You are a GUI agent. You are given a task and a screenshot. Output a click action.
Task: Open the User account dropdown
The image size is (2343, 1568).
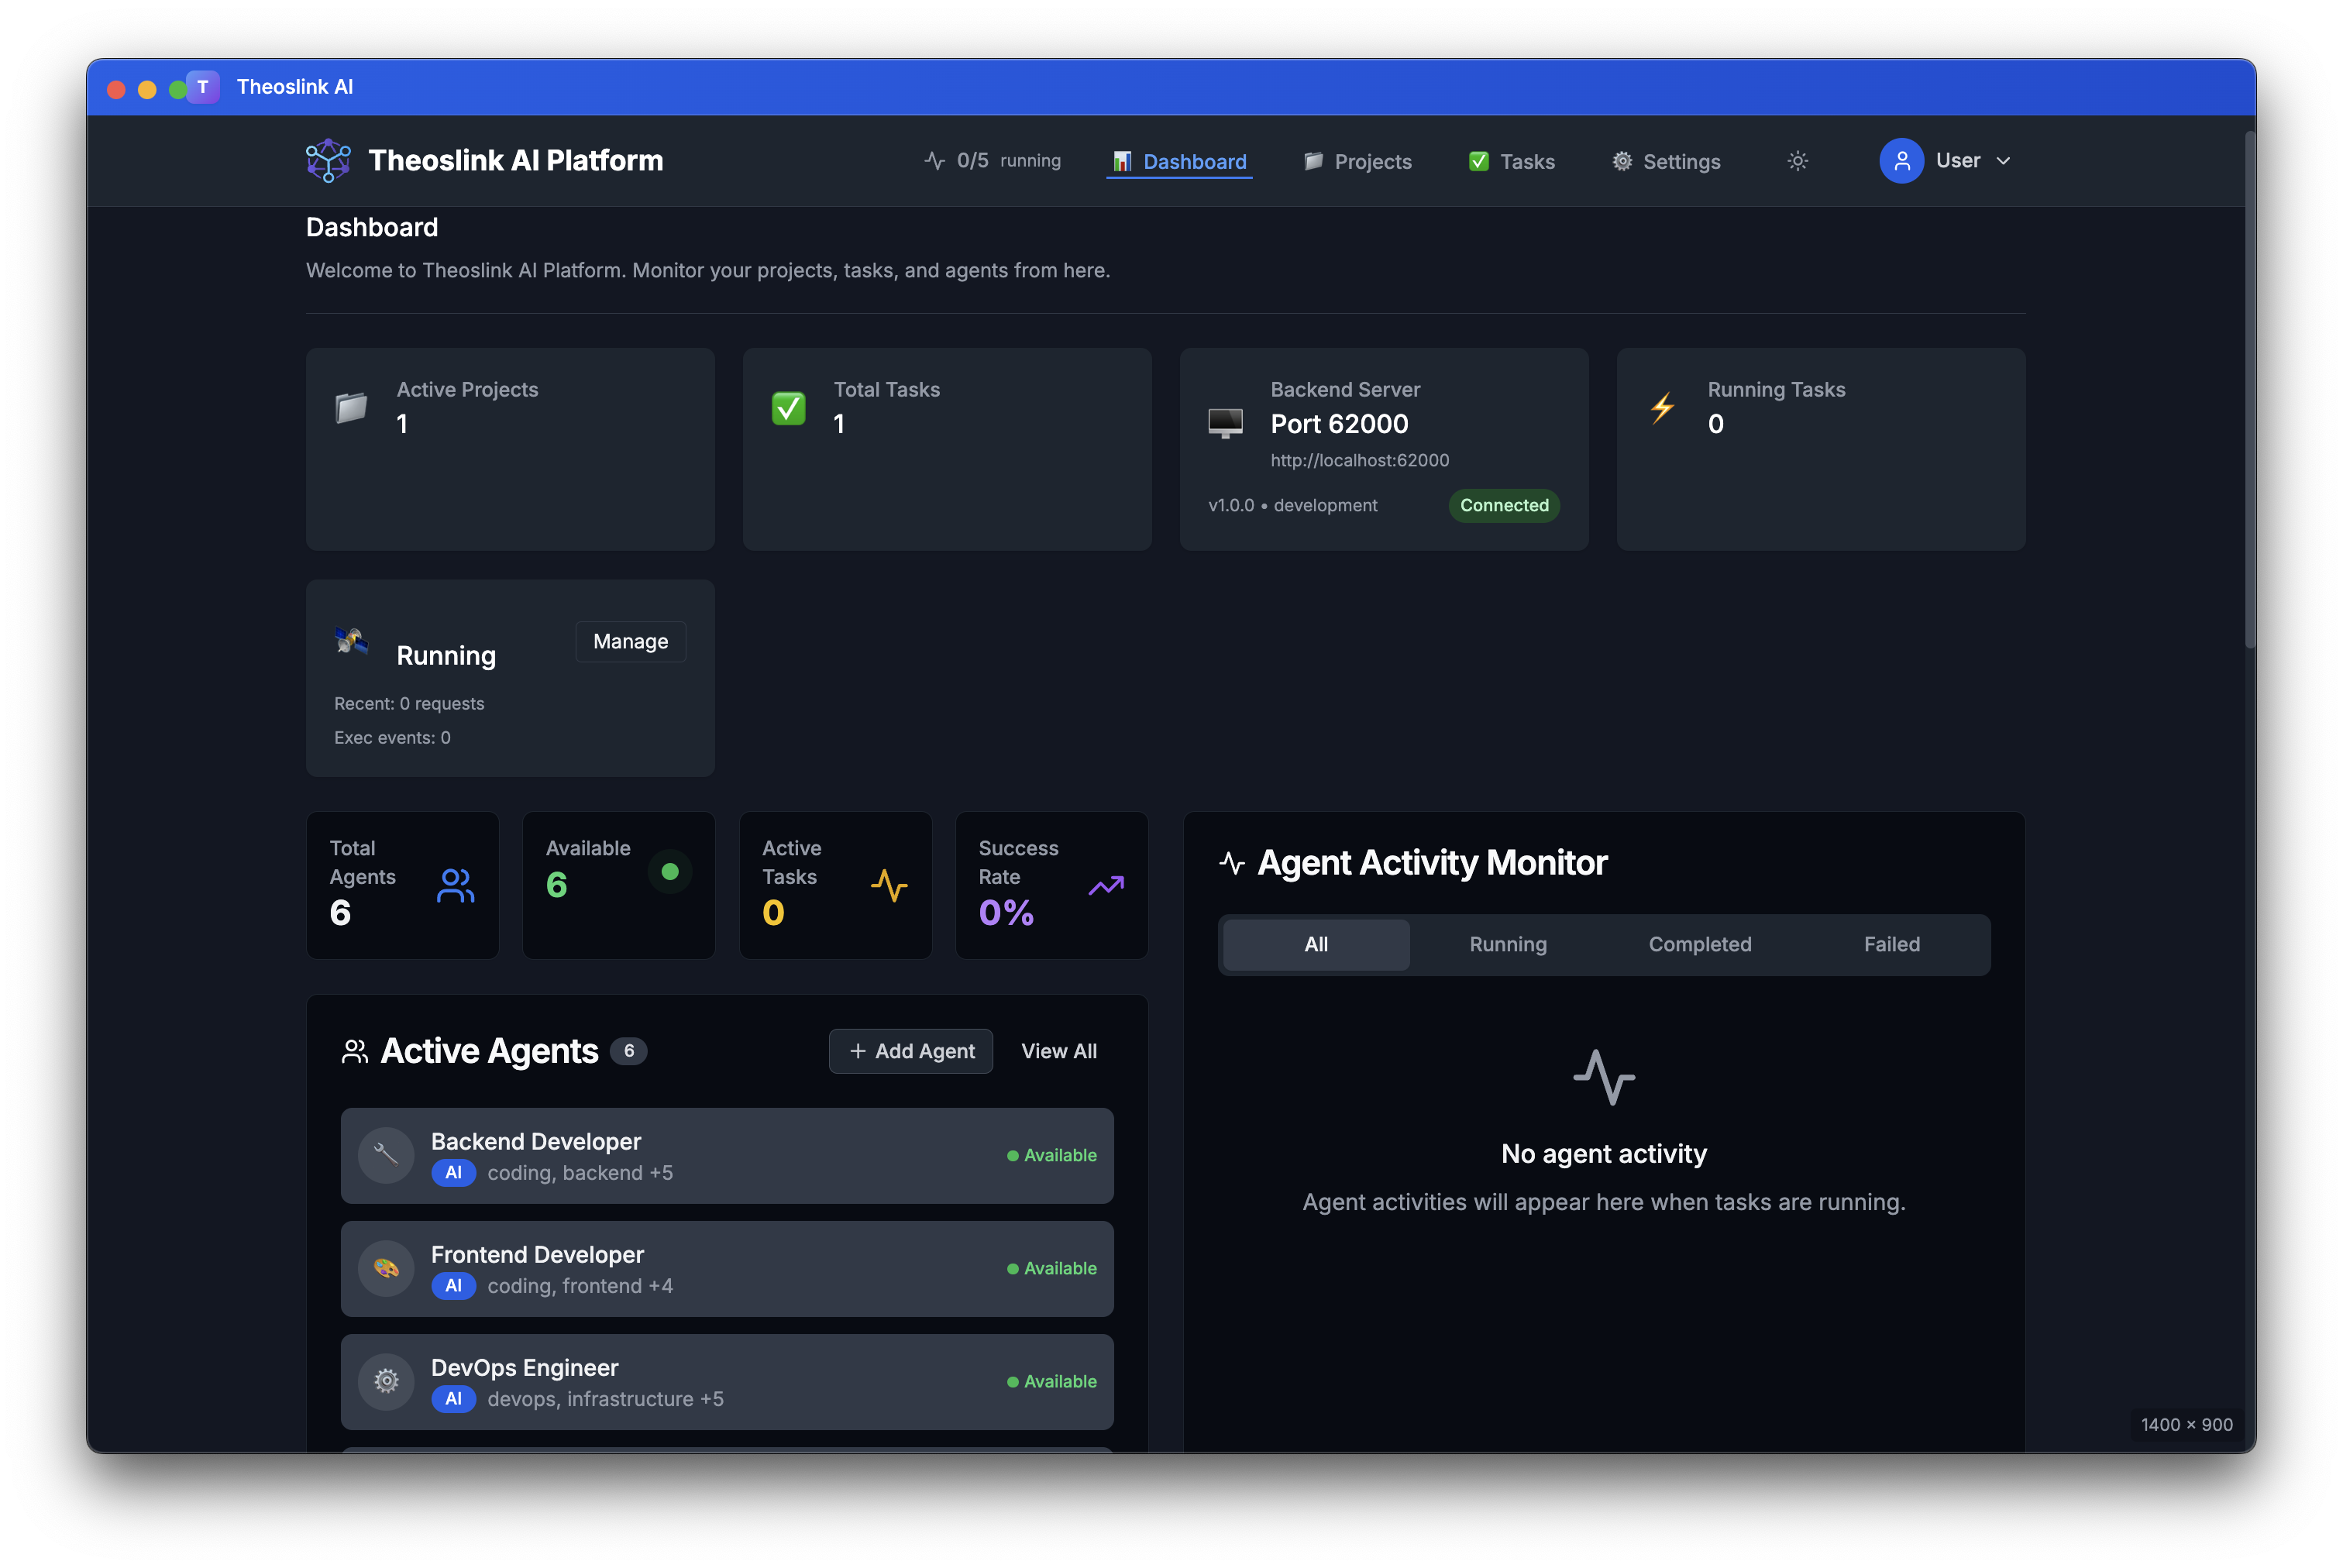[x=1948, y=160]
